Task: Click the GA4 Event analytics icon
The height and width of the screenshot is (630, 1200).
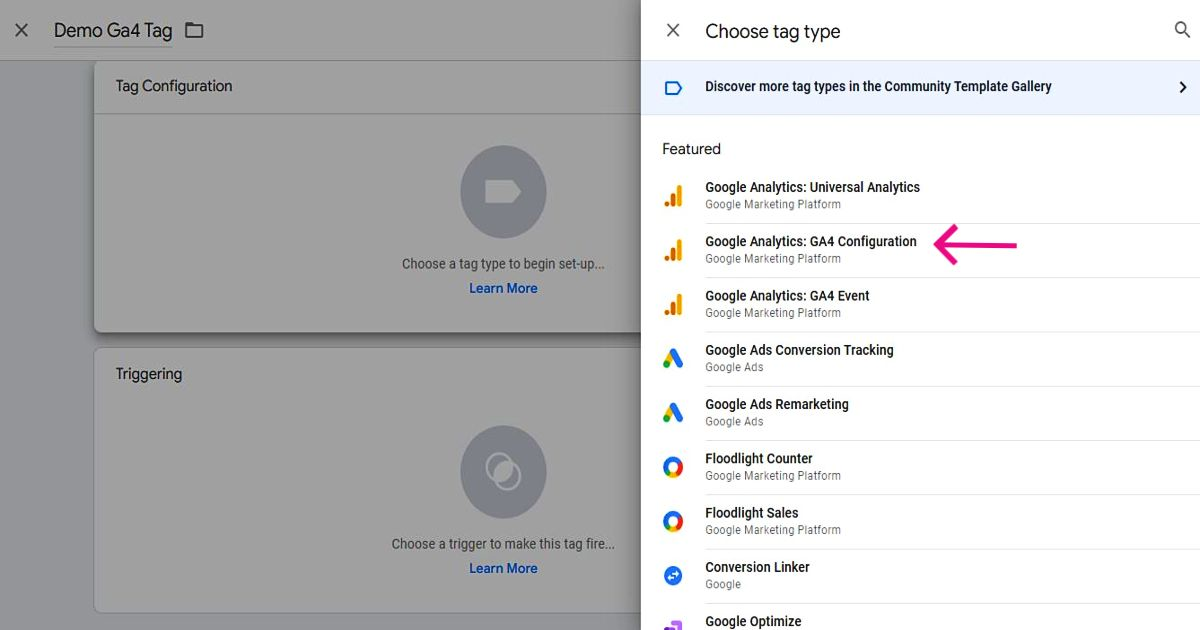Action: tap(673, 304)
